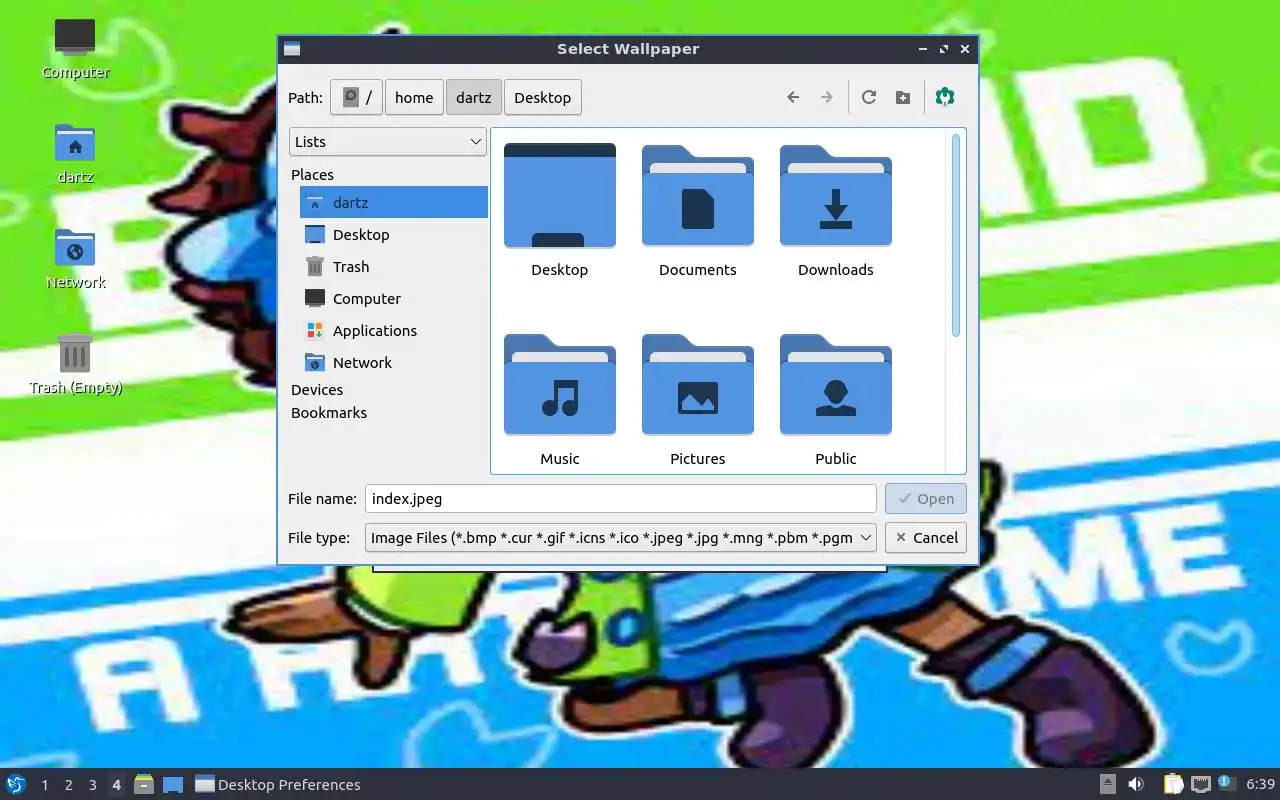Click the Cancel button

(x=926, y=538)
